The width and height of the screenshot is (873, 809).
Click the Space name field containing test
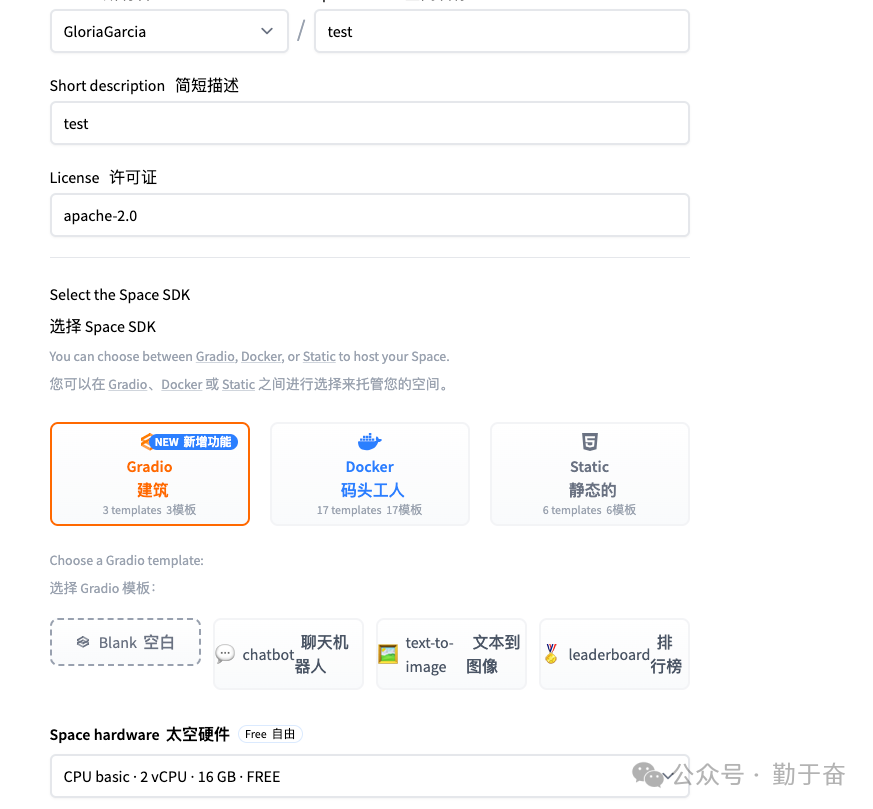tap(502, 31)
